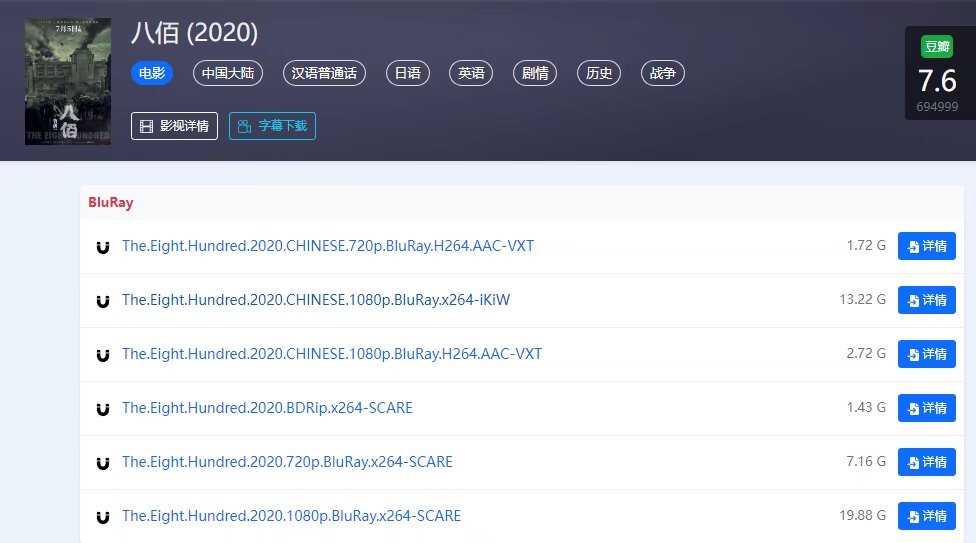Screen dimensions: 976x543
Task: Click magnet icon for 1080p x264-SCARE release
Action: click(x=102, y=517)
